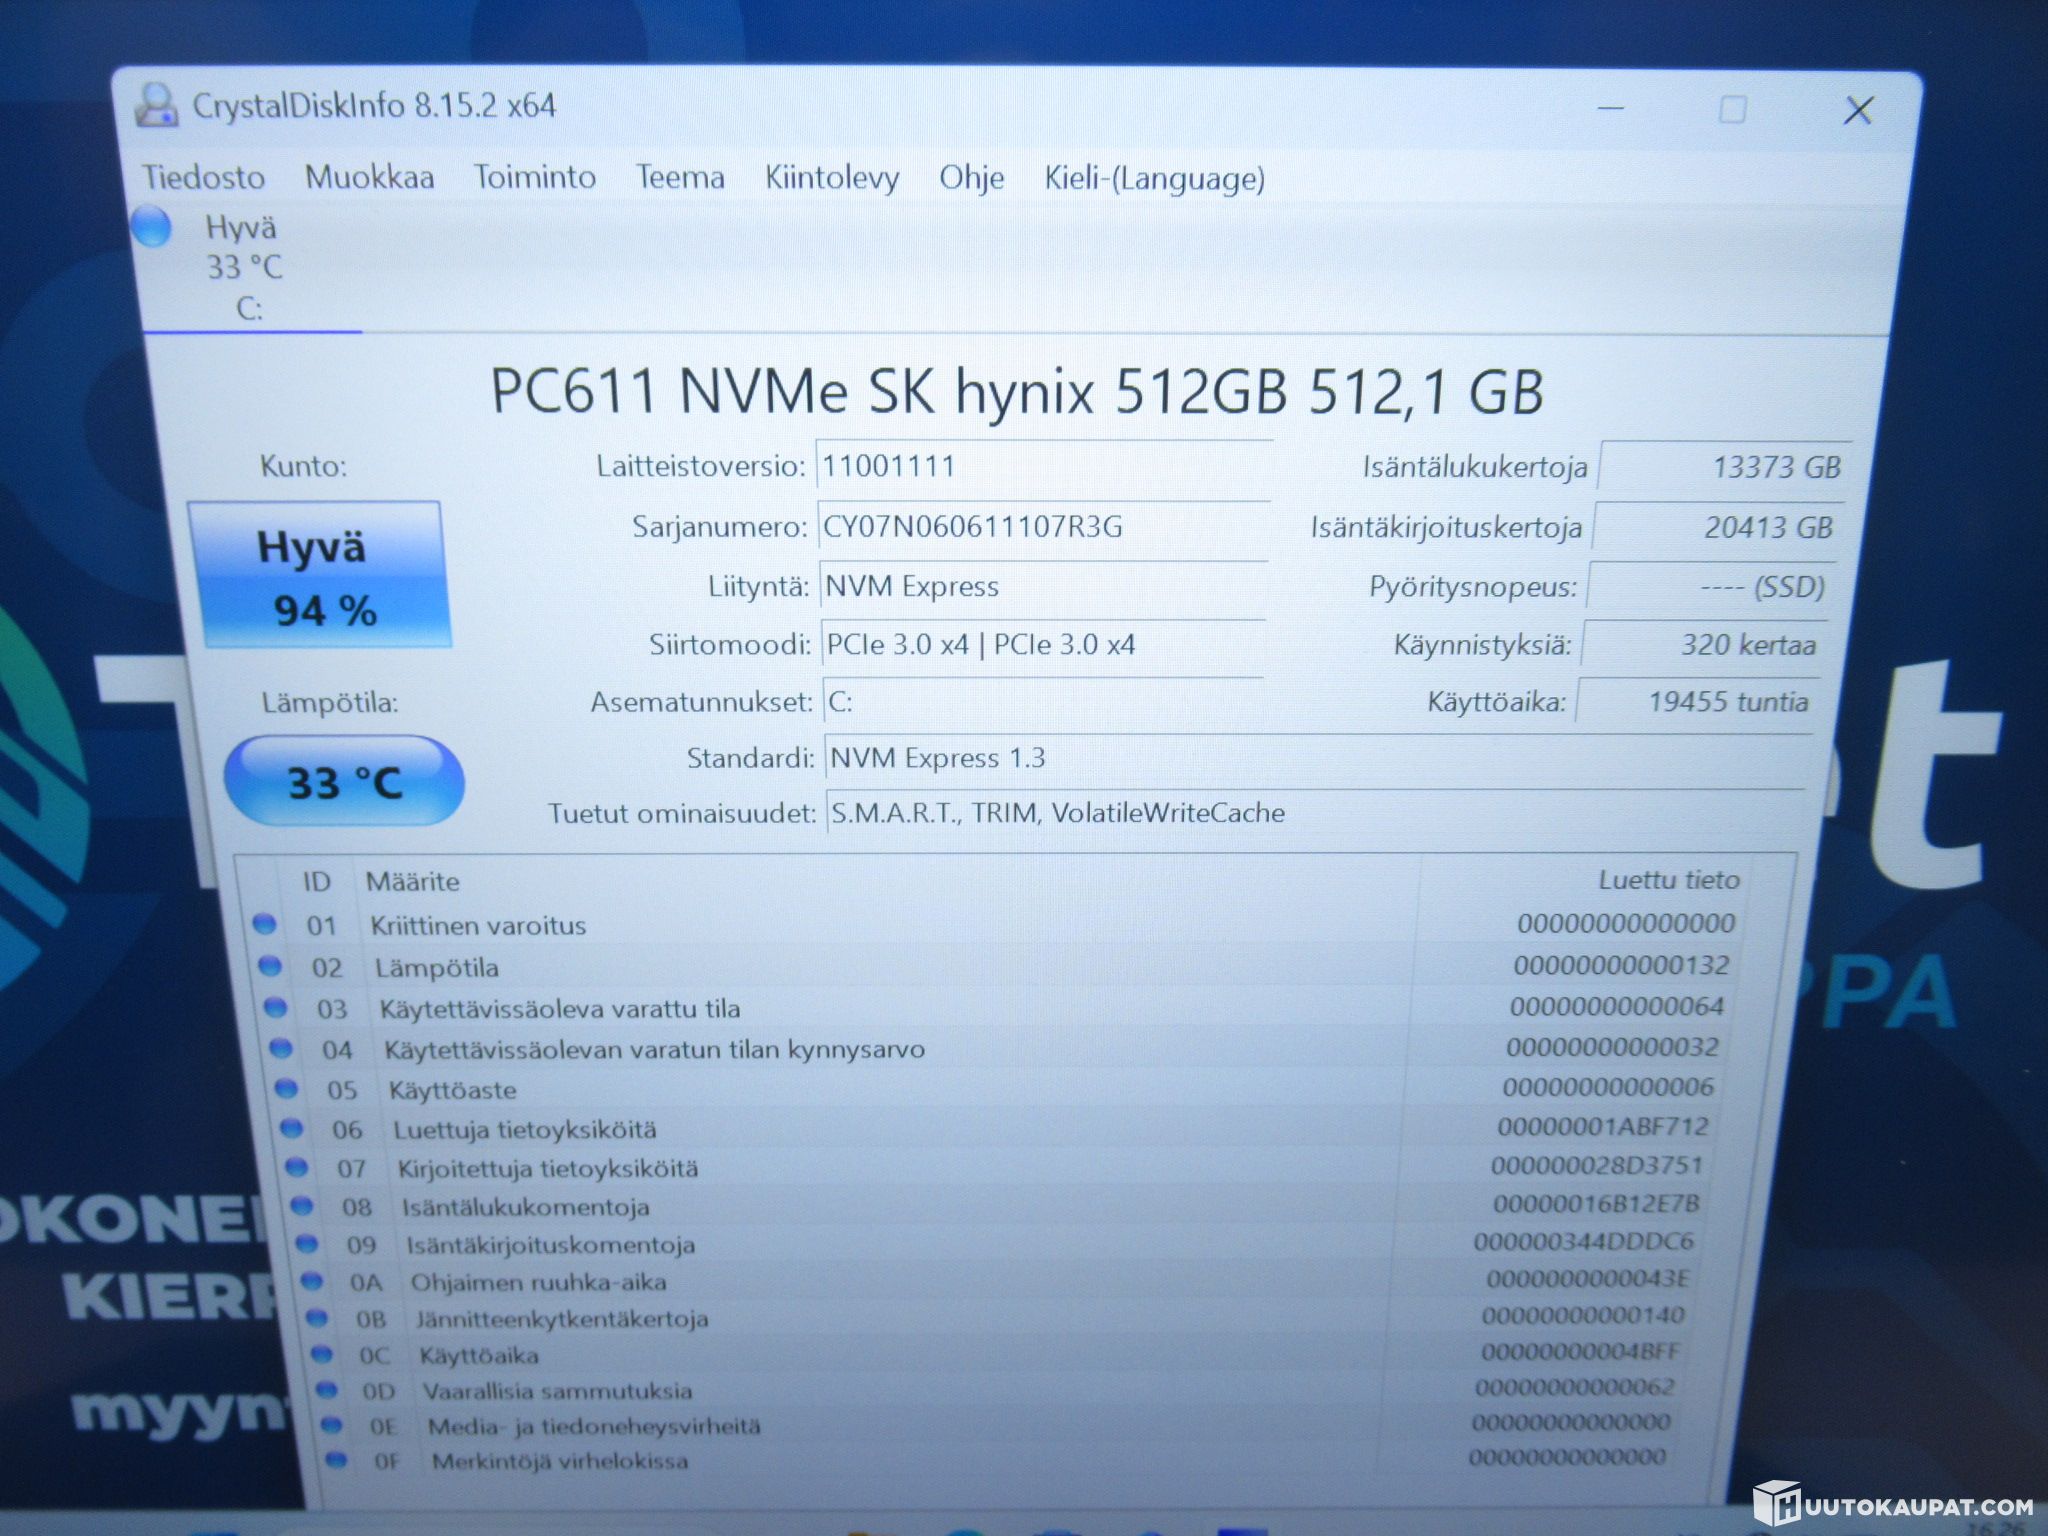2048x1536 pixels.
Task: Open the Kiintolevy menu
Action: pyautogui.click(x=832, y=178)
